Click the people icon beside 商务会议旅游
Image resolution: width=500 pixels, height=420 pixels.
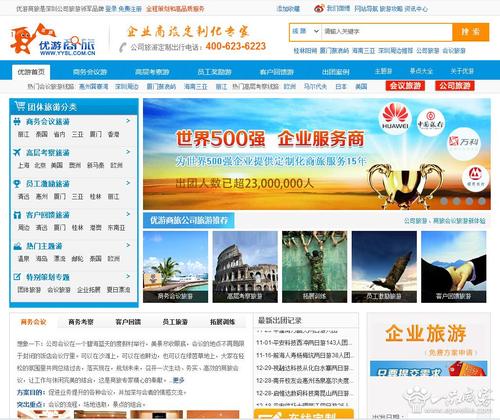[x=17, y=122]
